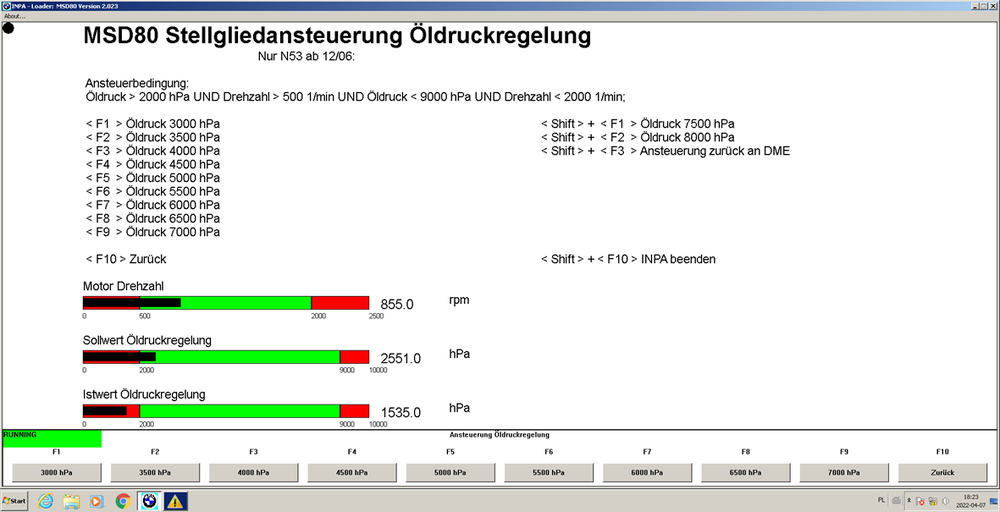This screenshot has width=1000, height=512.
Task: Select the 7000 hPa button
Action: [x=844, y=472]
